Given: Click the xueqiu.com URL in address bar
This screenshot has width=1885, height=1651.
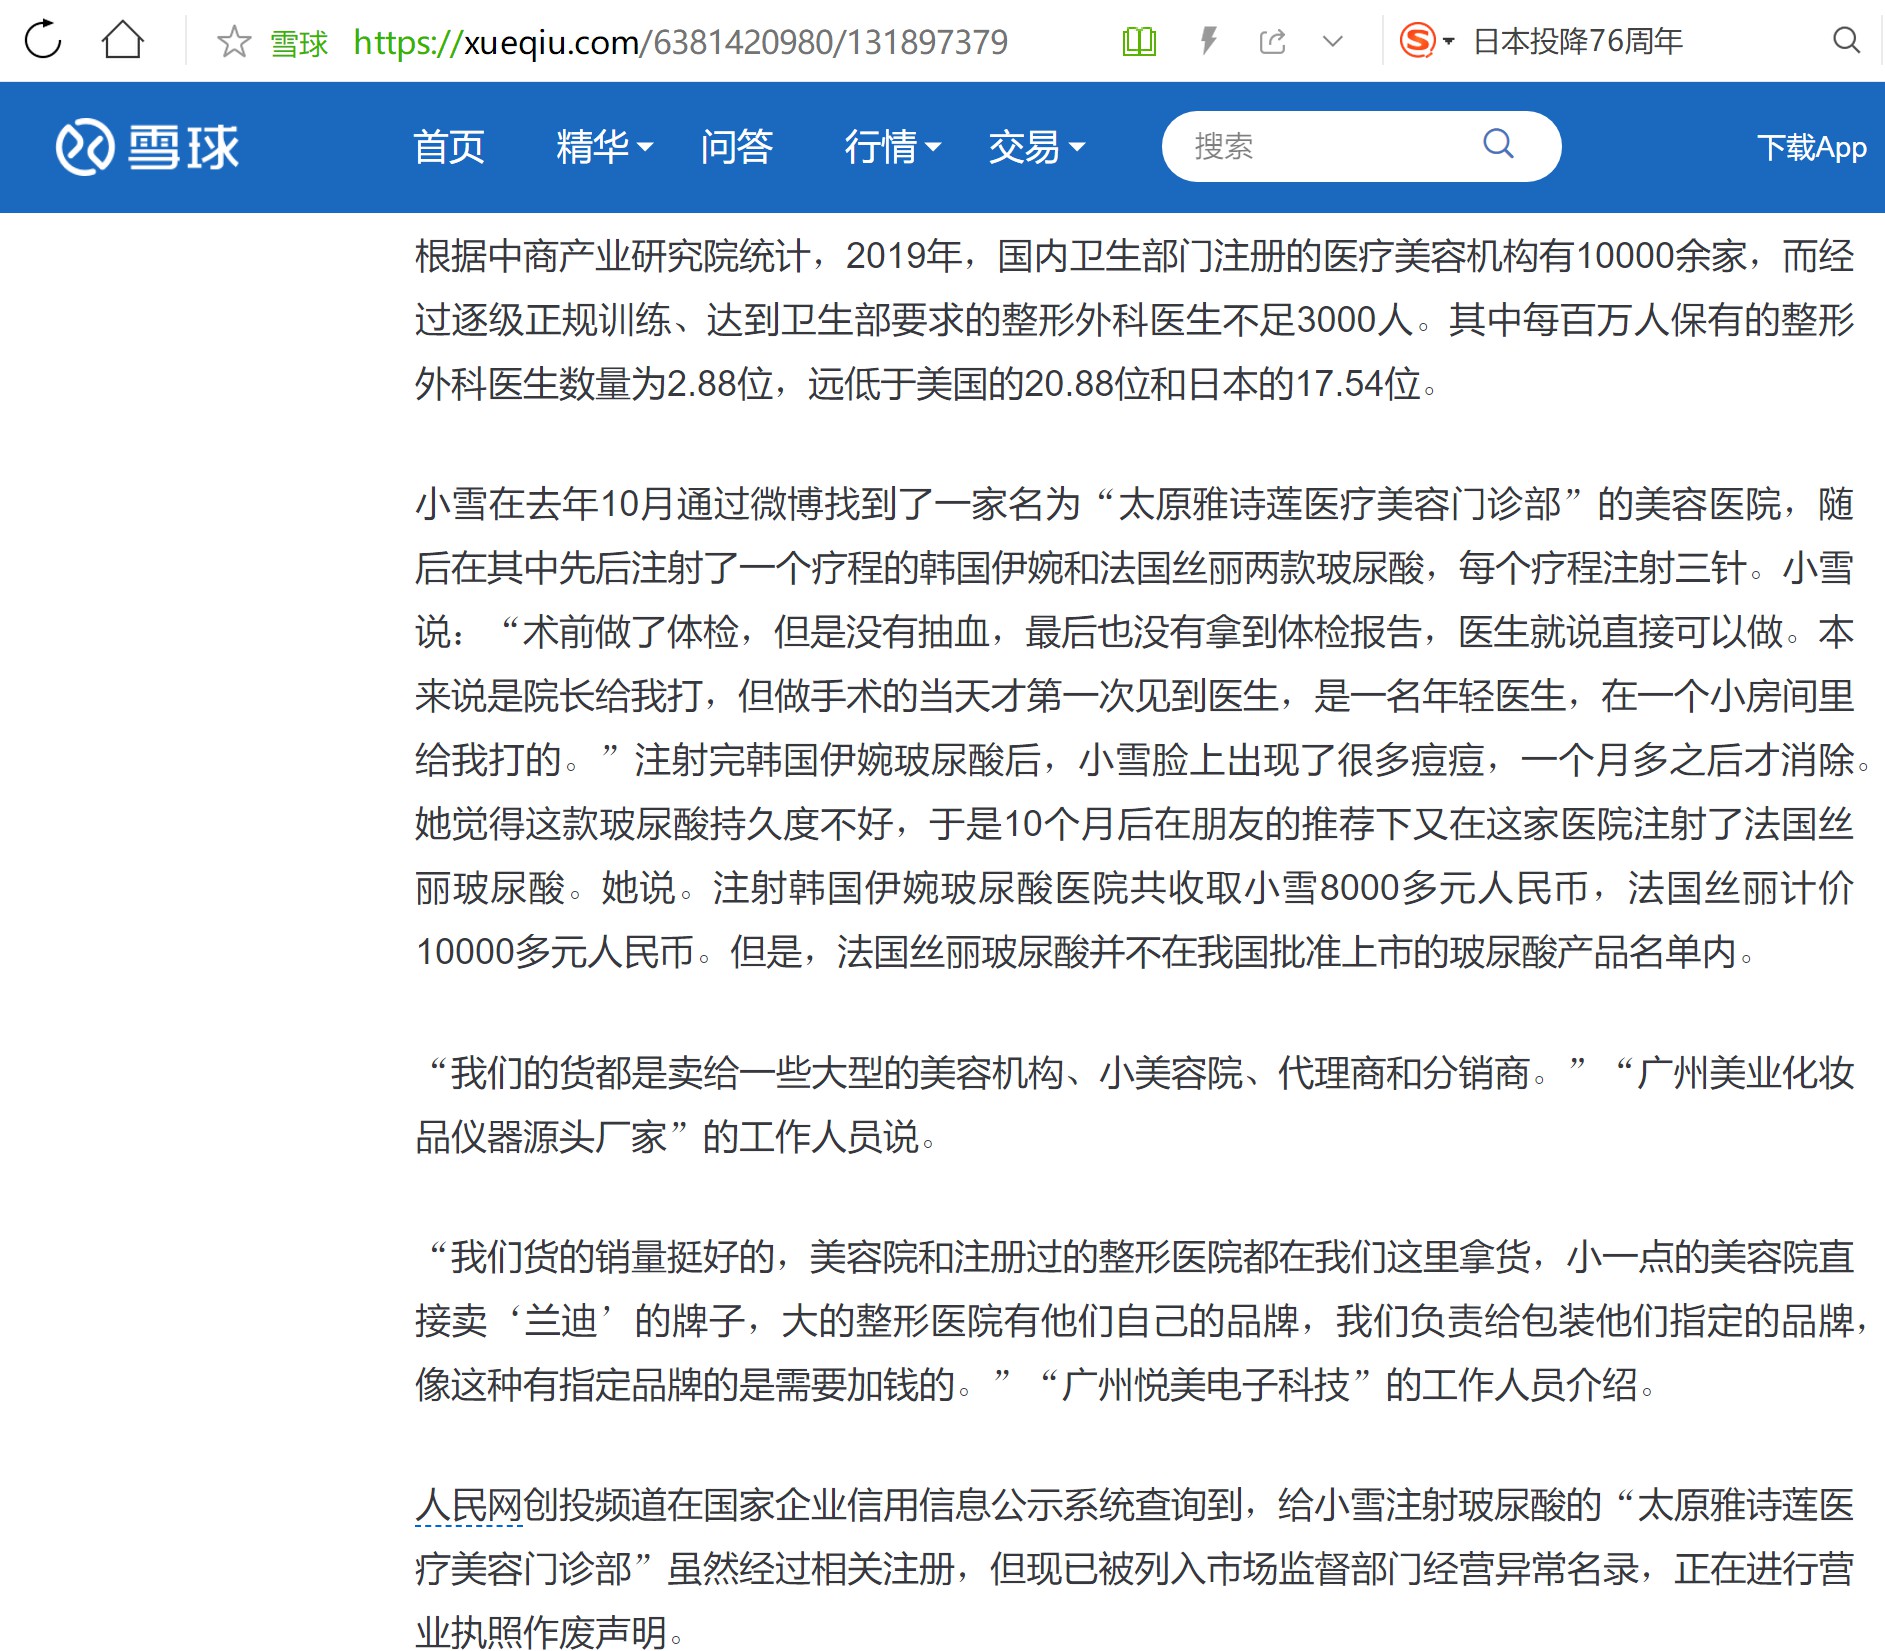Looking at the screenshot, I should [680, 42].
